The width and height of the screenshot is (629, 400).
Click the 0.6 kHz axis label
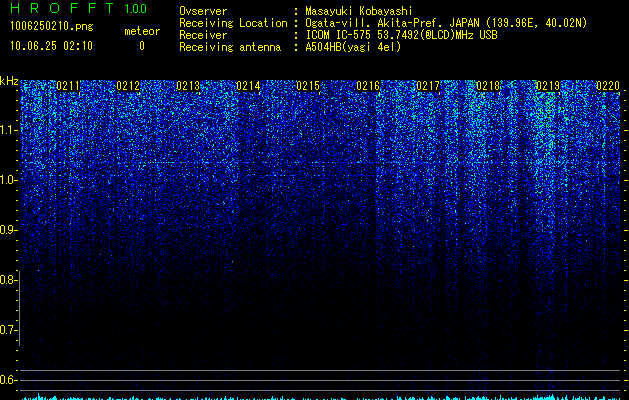click(x=8, y=380)
